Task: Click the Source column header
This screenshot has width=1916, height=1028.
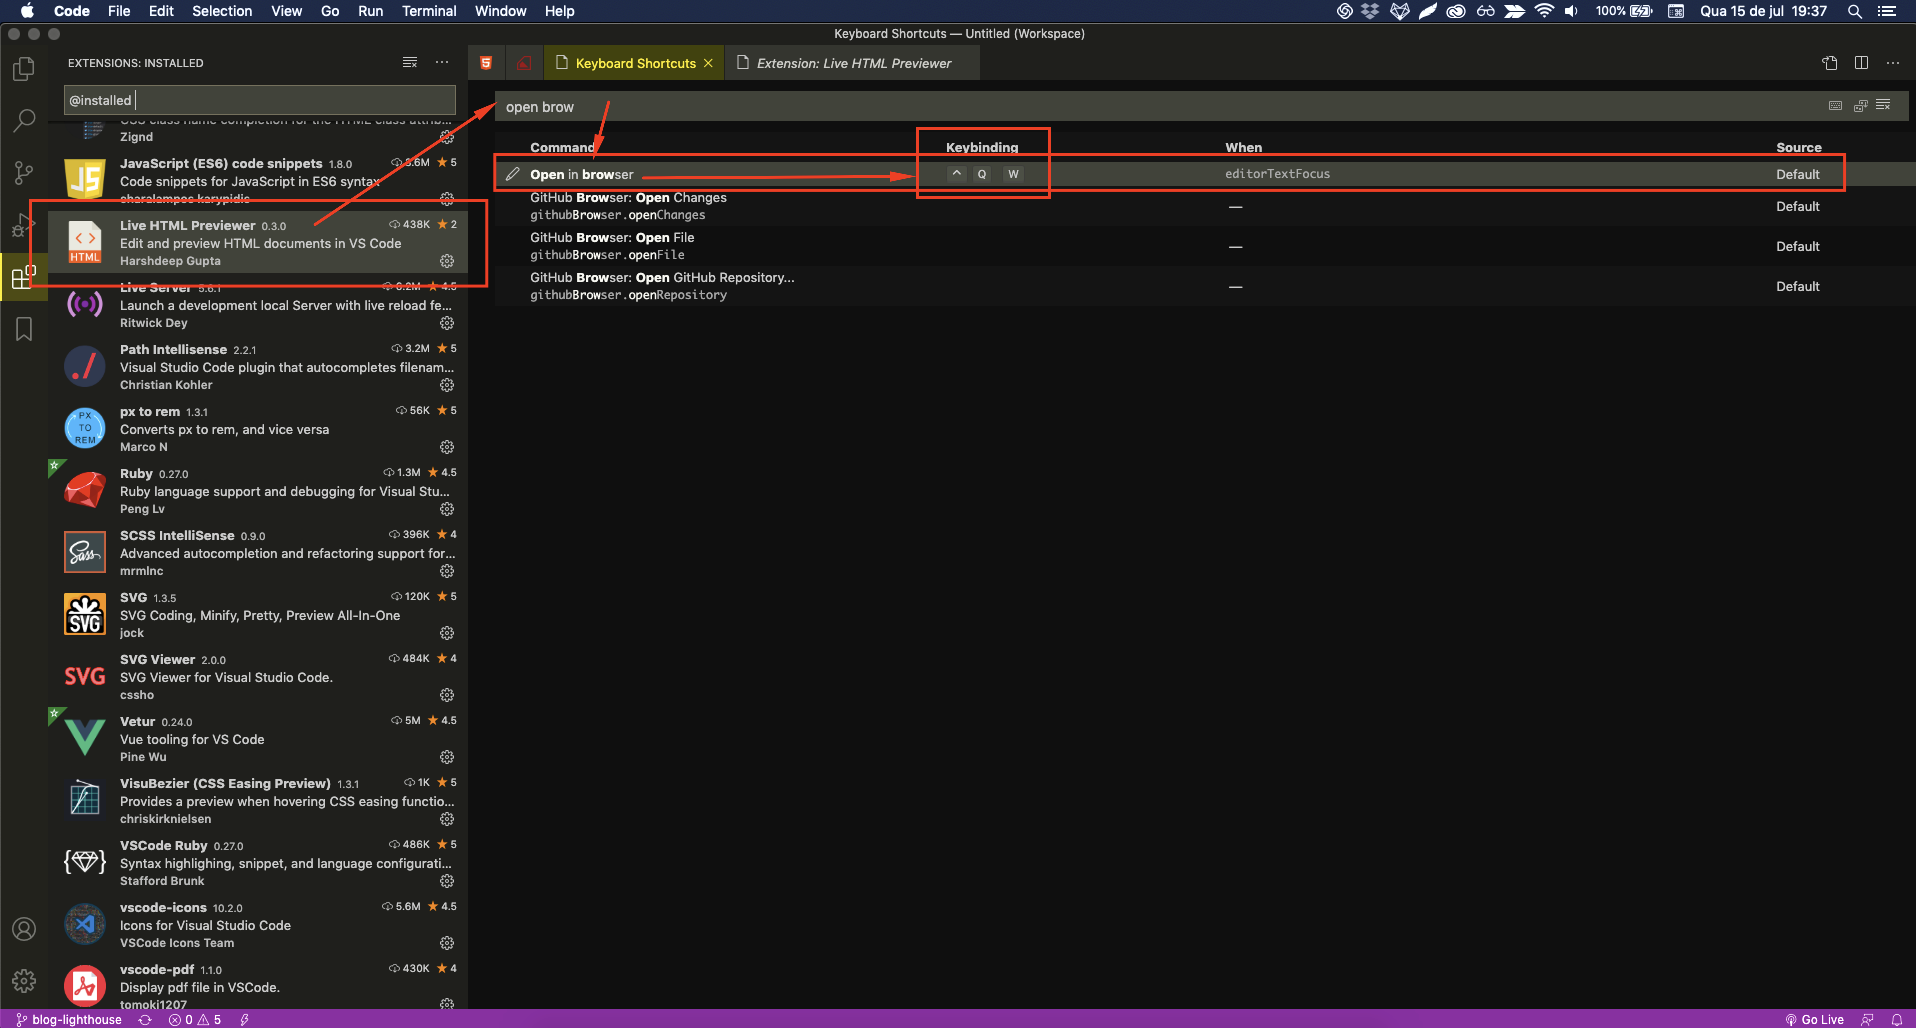Action: 1798,147
